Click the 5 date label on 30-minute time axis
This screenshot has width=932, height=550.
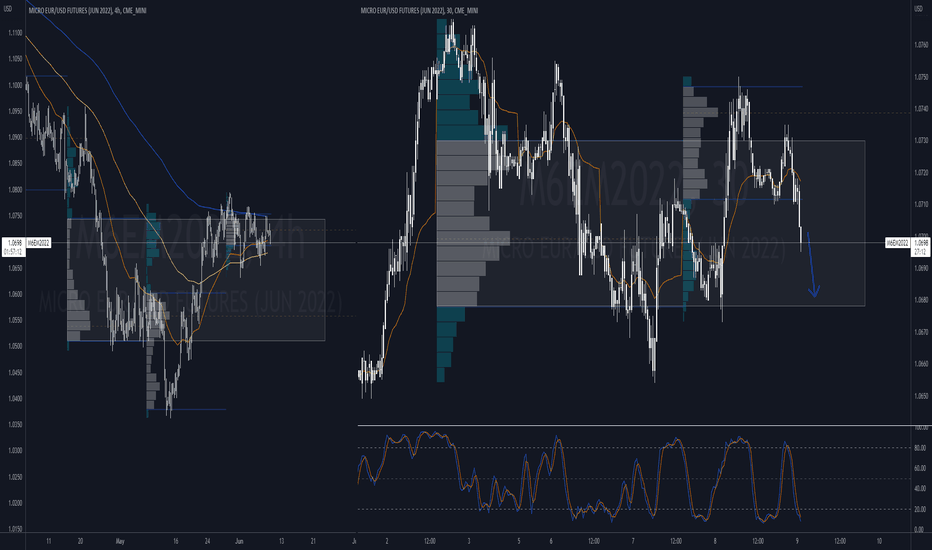tap(518, 541)
